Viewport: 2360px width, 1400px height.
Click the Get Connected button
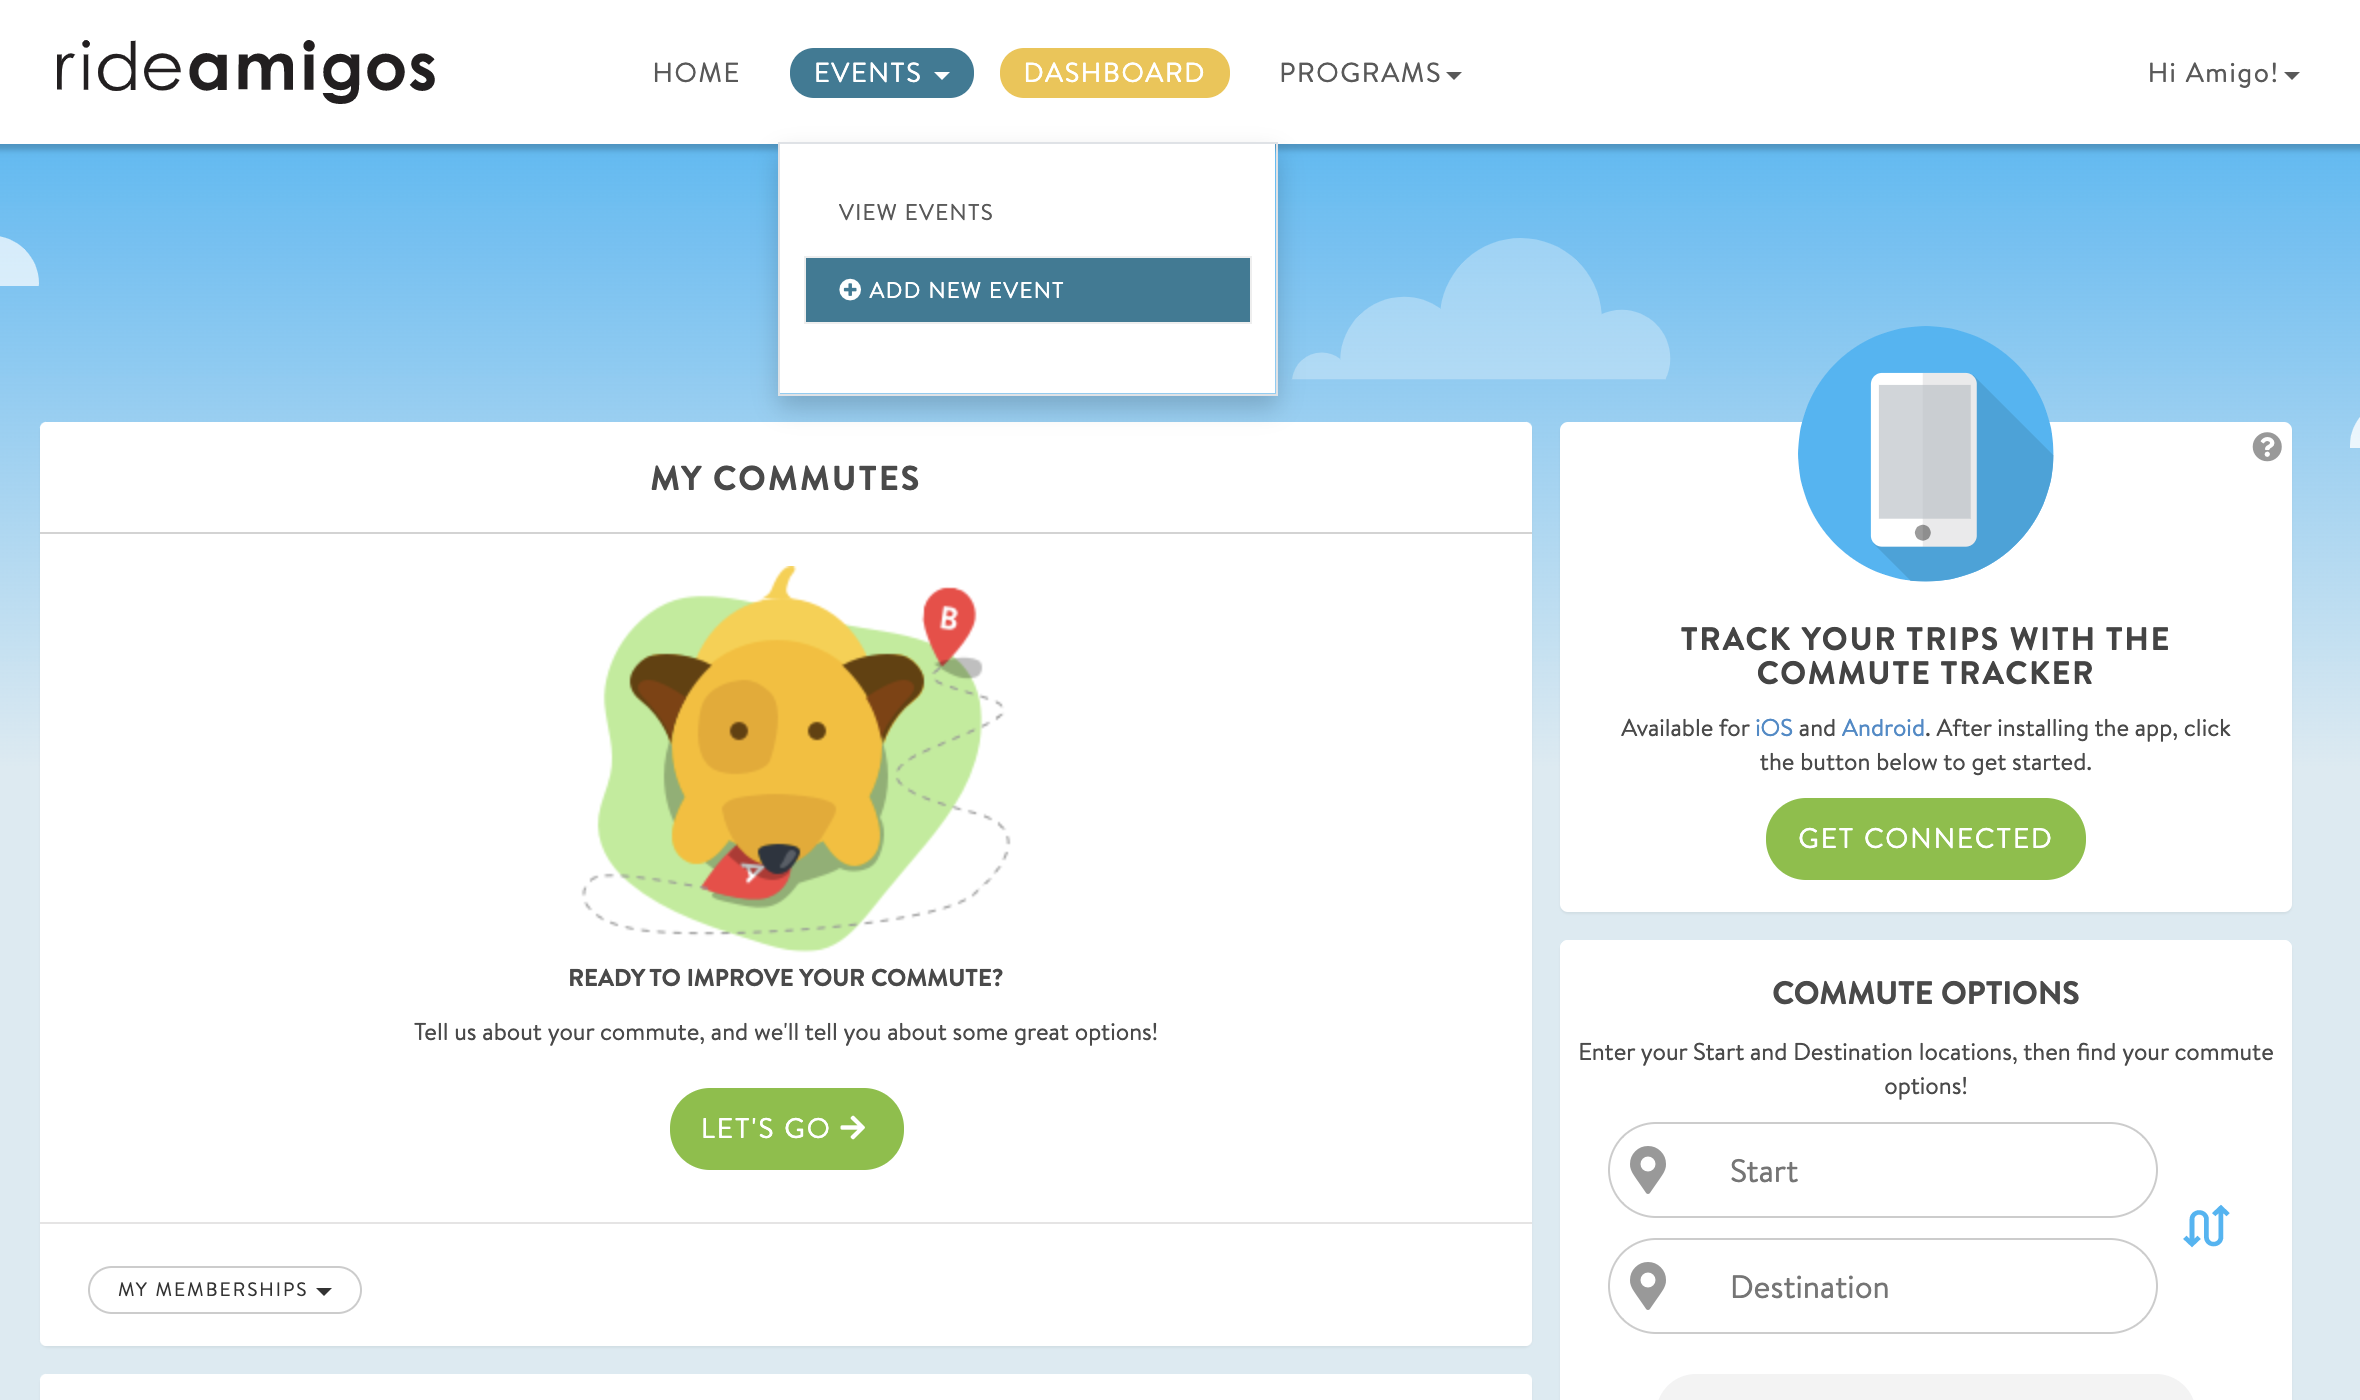(1925, 838)
